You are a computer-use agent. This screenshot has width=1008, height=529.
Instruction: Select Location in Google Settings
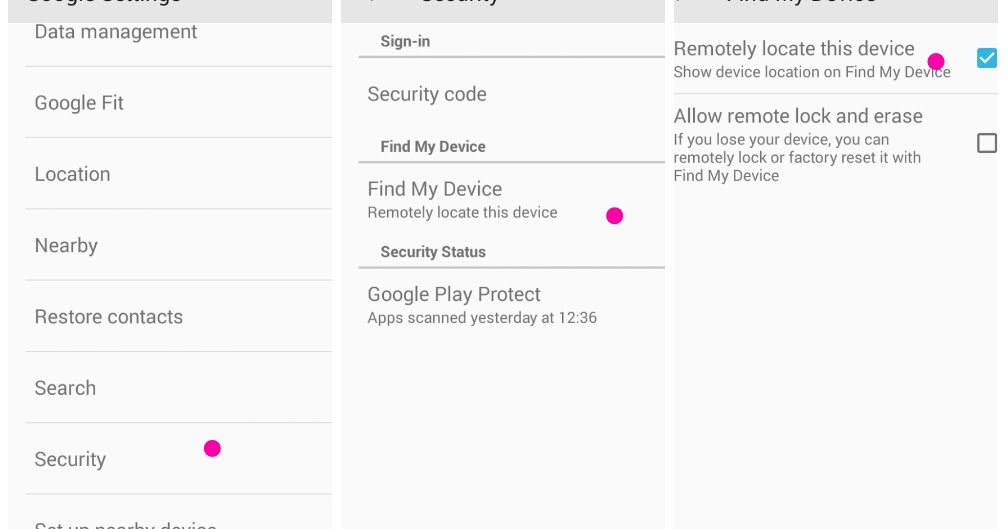[x=73, y=174]
